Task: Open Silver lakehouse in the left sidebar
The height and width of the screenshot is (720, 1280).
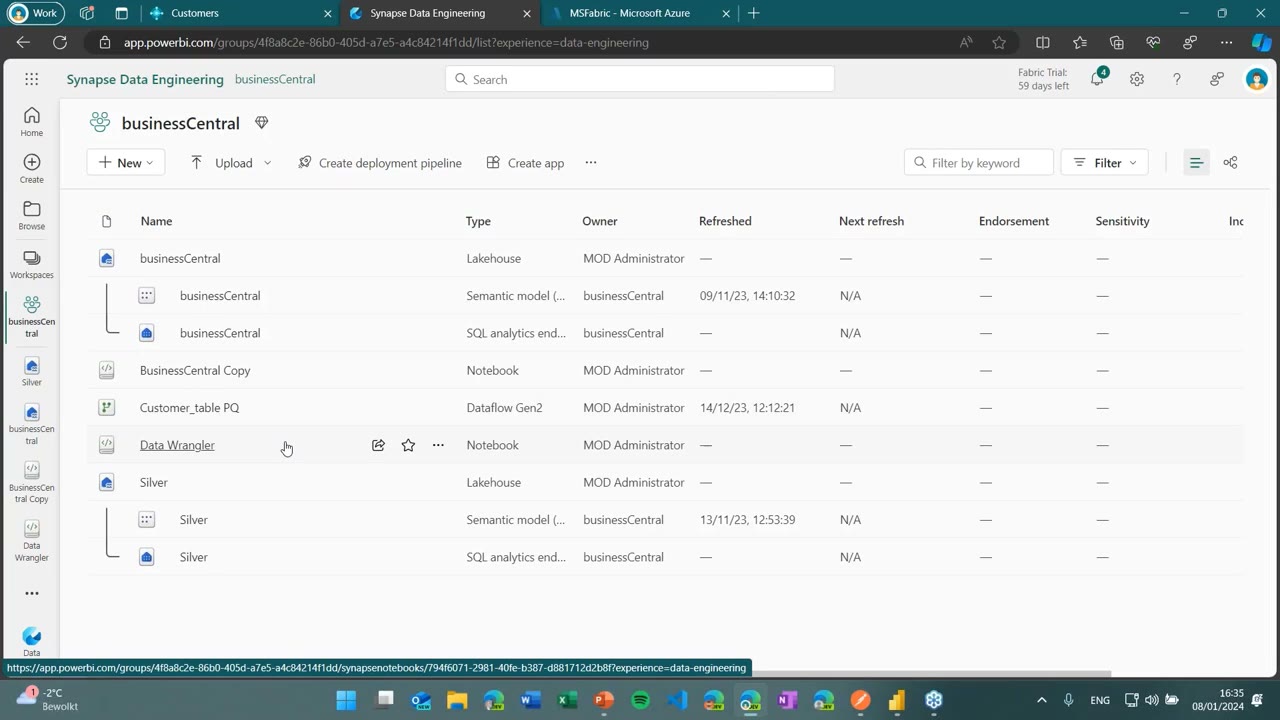Action: tap(32, 371)
